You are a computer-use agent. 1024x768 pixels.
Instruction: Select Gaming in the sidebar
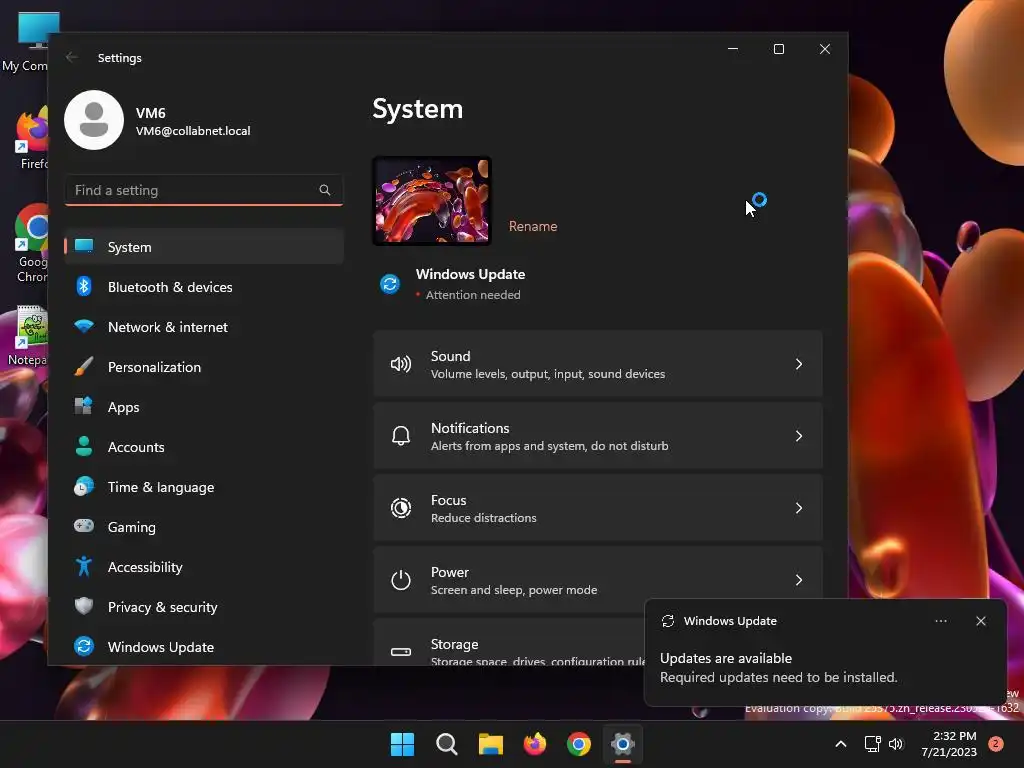[204, 526]
